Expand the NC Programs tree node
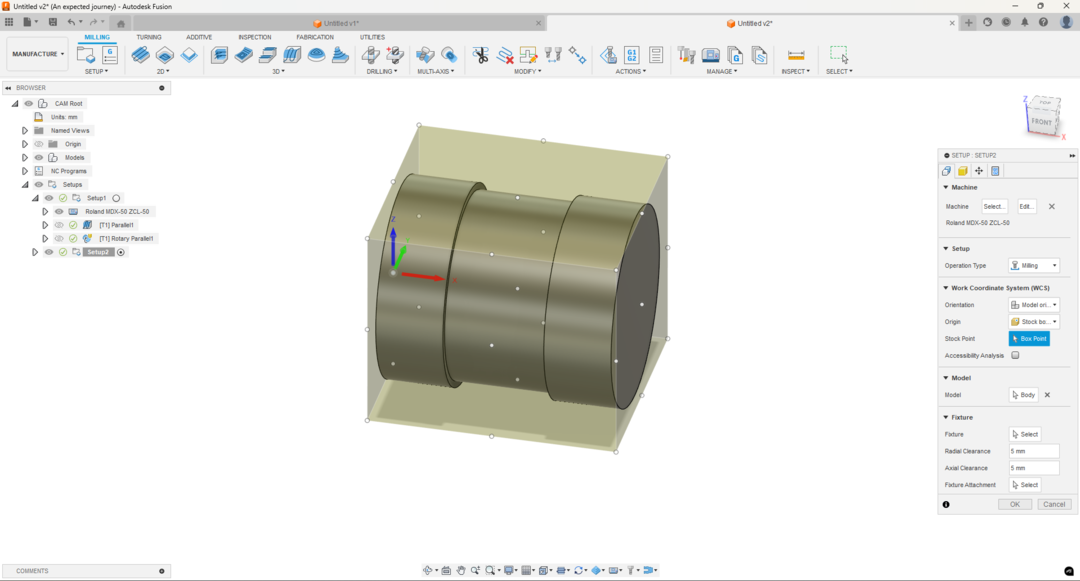Screen dimensions: 1080x581 tap(25, 171)
